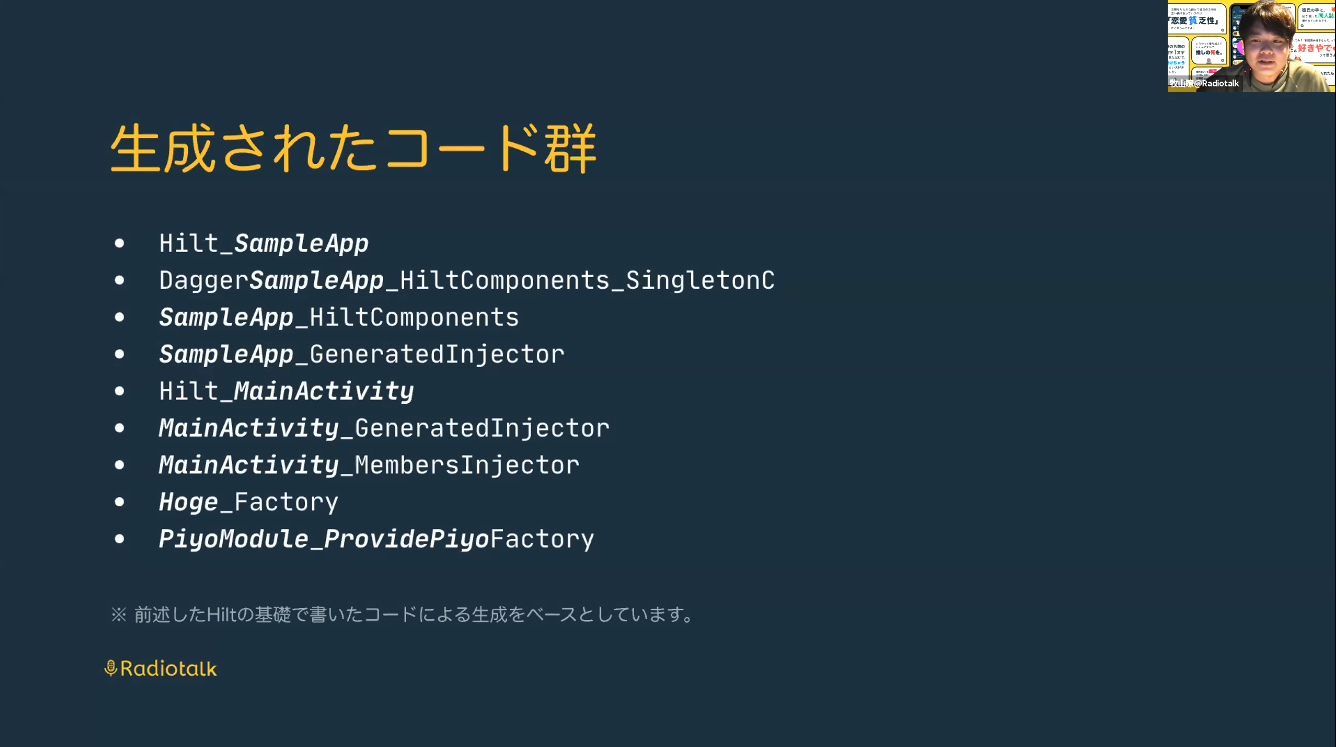Screen dimensions: 1336x747
Task: Click the footnote text starting with ※
Action: click(x=402, y=614)
